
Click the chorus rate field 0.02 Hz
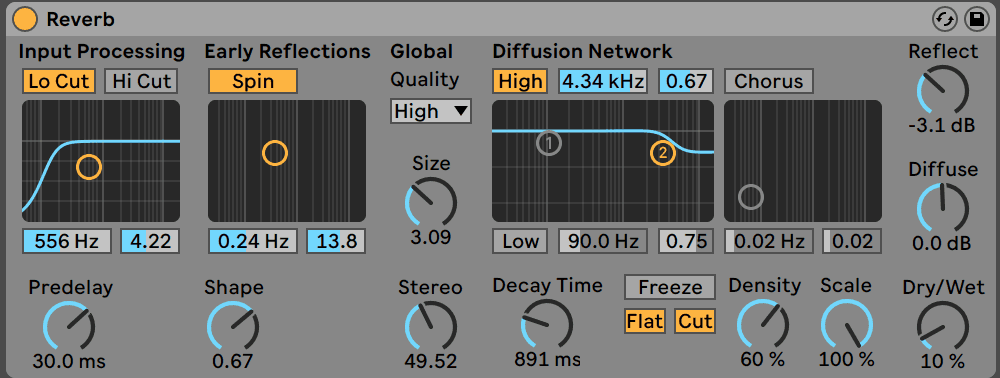coord(768,242)
